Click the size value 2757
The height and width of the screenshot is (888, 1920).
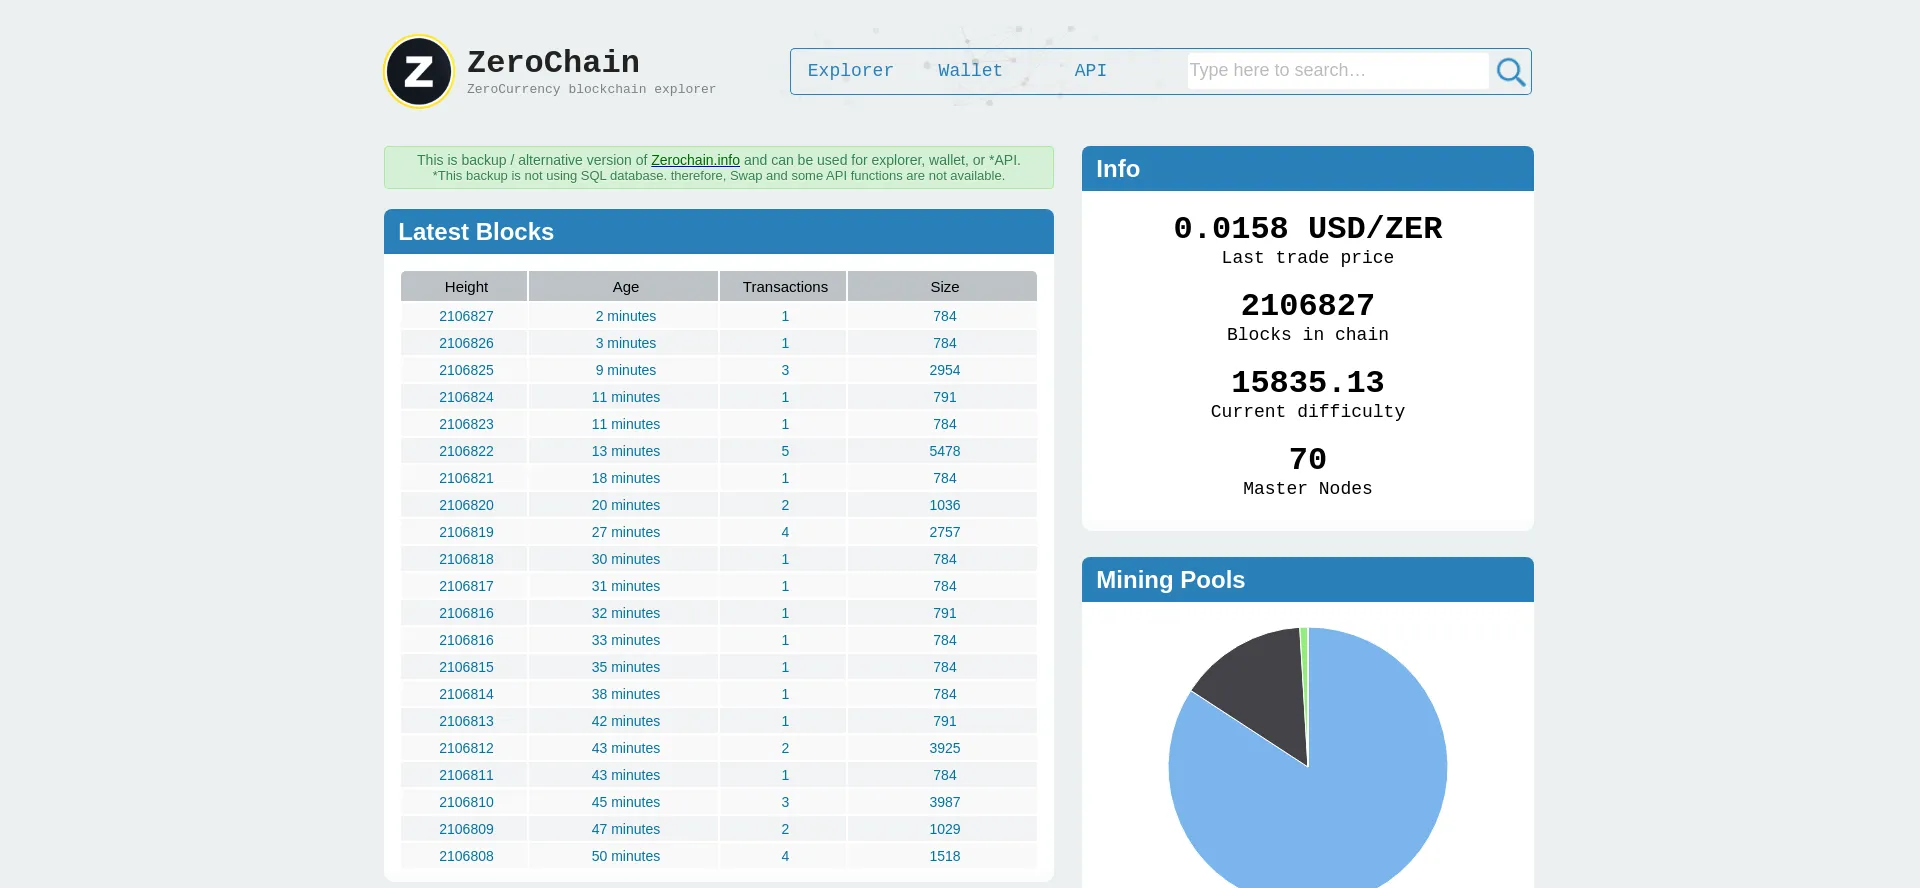click(x=945, y=532)
